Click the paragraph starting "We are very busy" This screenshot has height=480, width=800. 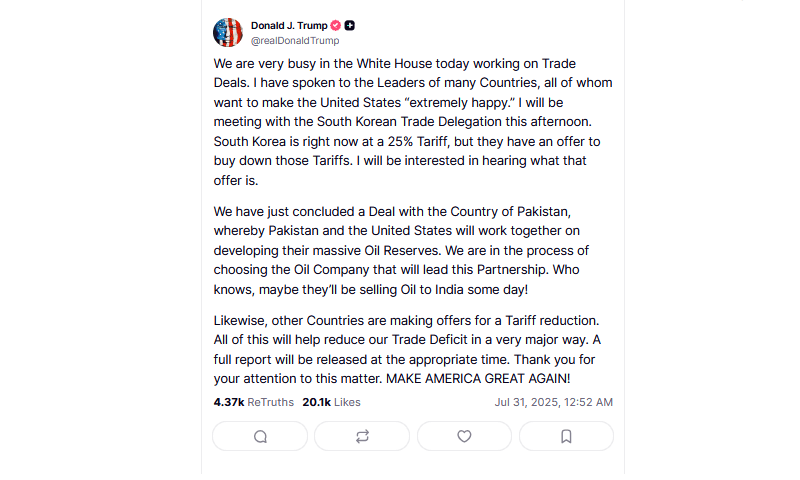click(x=412, y=121)
